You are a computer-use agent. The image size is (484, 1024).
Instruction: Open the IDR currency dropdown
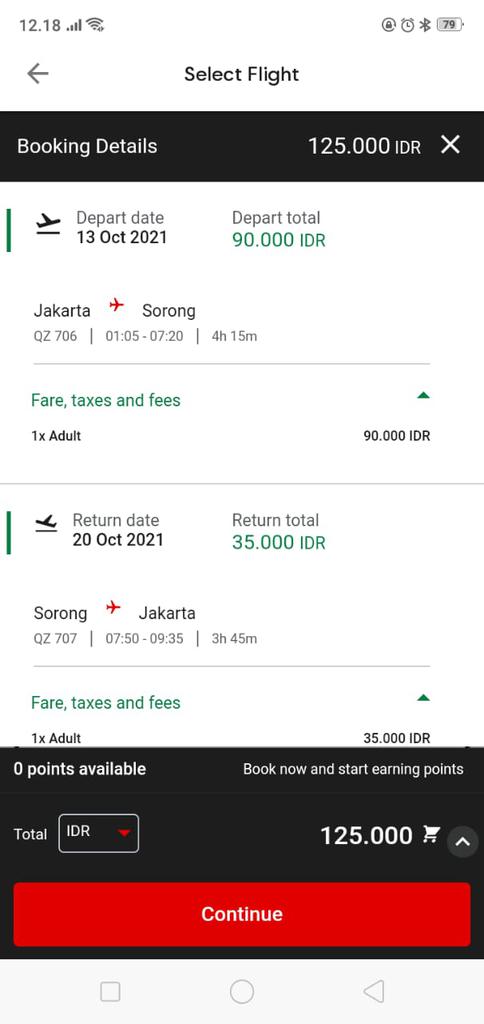pyautogui.click(x=99, y=833)
